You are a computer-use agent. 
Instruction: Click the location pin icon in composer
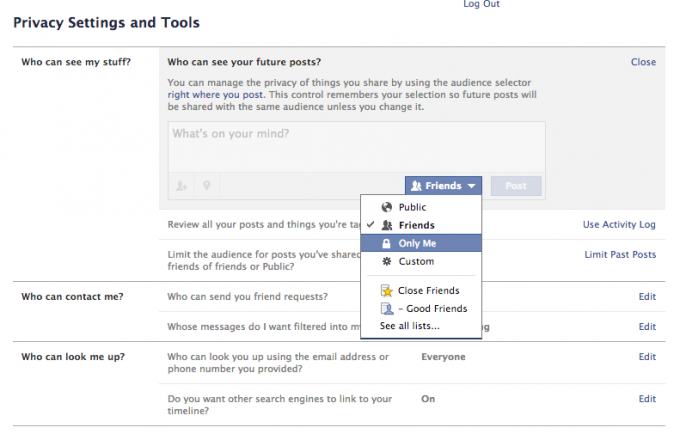206,186
